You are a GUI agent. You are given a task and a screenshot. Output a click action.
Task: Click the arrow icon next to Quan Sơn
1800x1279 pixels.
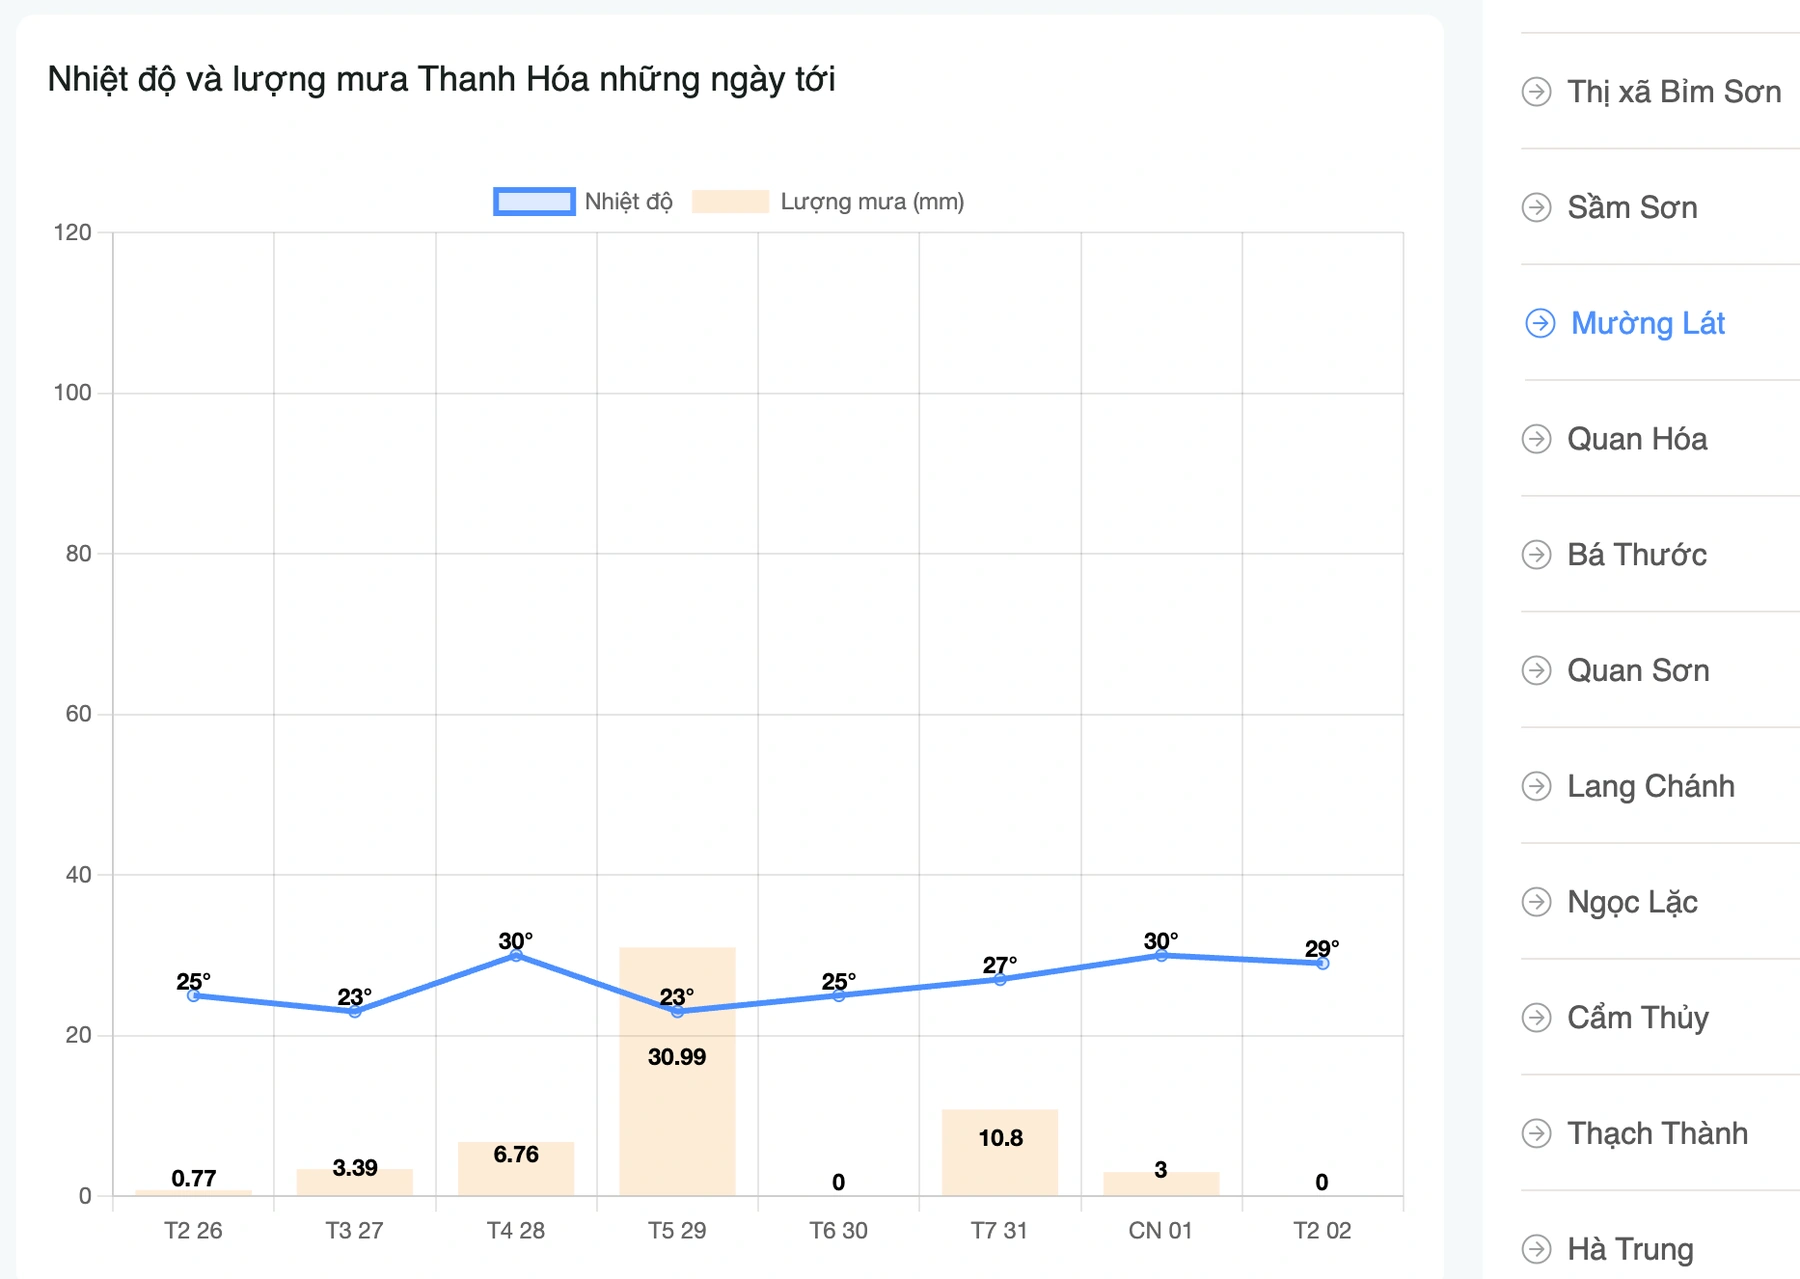1536,670
